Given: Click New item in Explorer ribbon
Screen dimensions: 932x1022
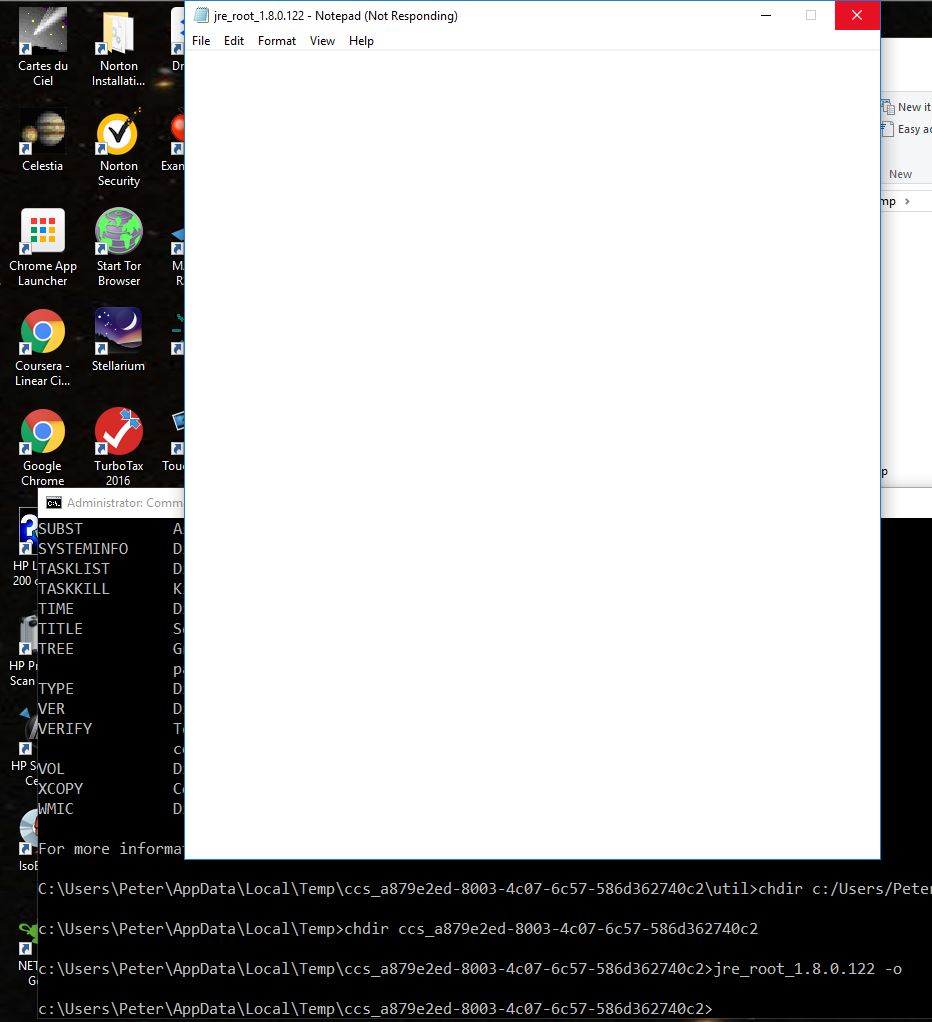Looking at the screenshot, I should (907, 107).
